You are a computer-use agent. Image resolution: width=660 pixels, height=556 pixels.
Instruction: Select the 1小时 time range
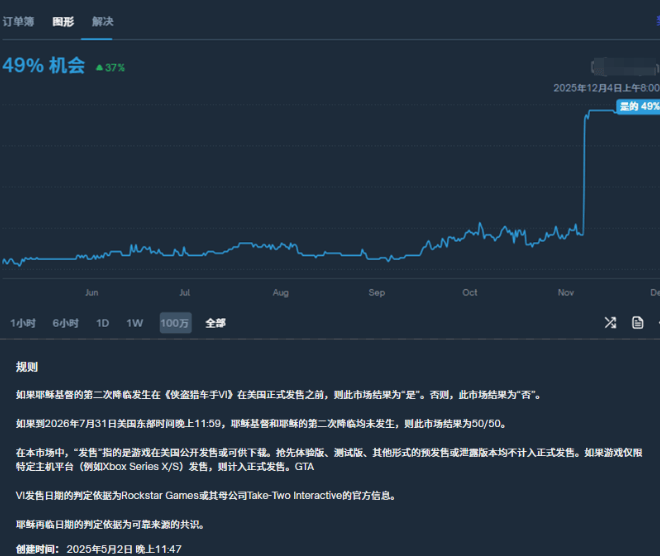click(x=23, y=323)
